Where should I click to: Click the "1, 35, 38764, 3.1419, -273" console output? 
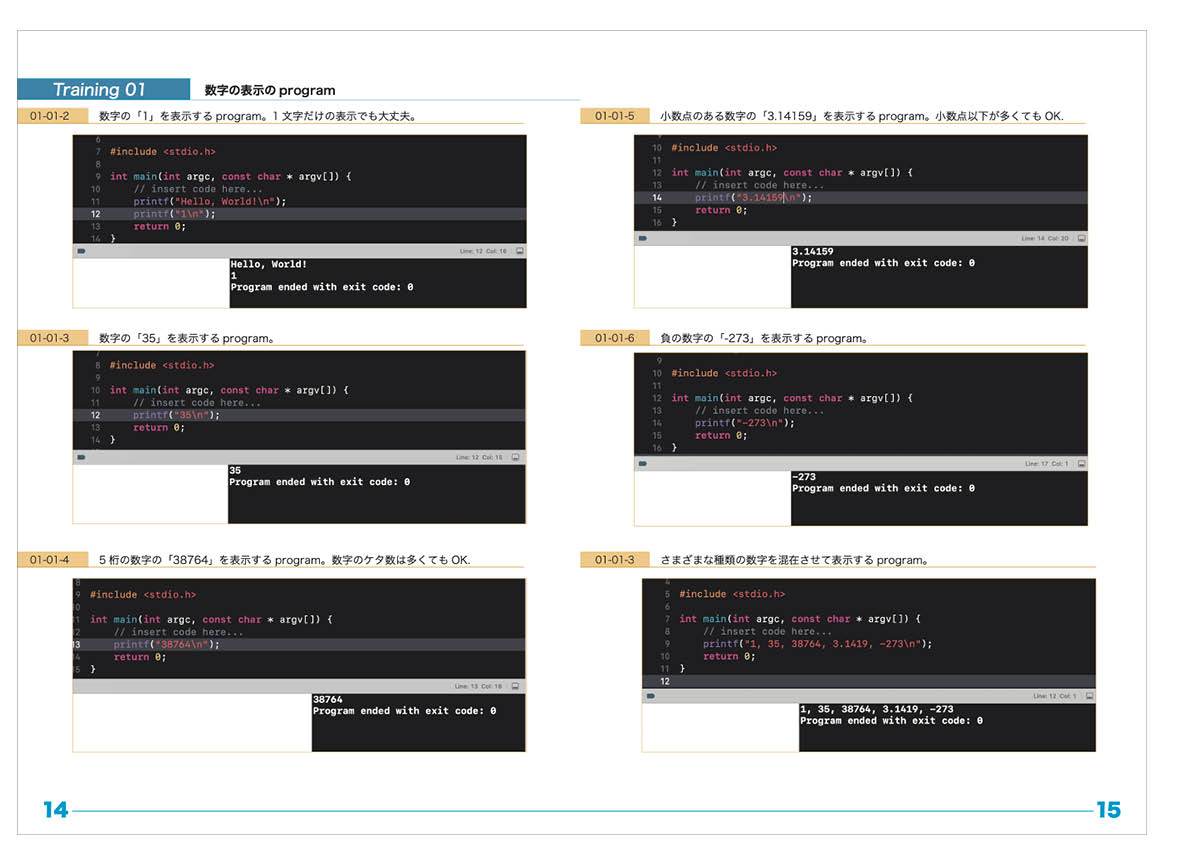tap(876, 709)
